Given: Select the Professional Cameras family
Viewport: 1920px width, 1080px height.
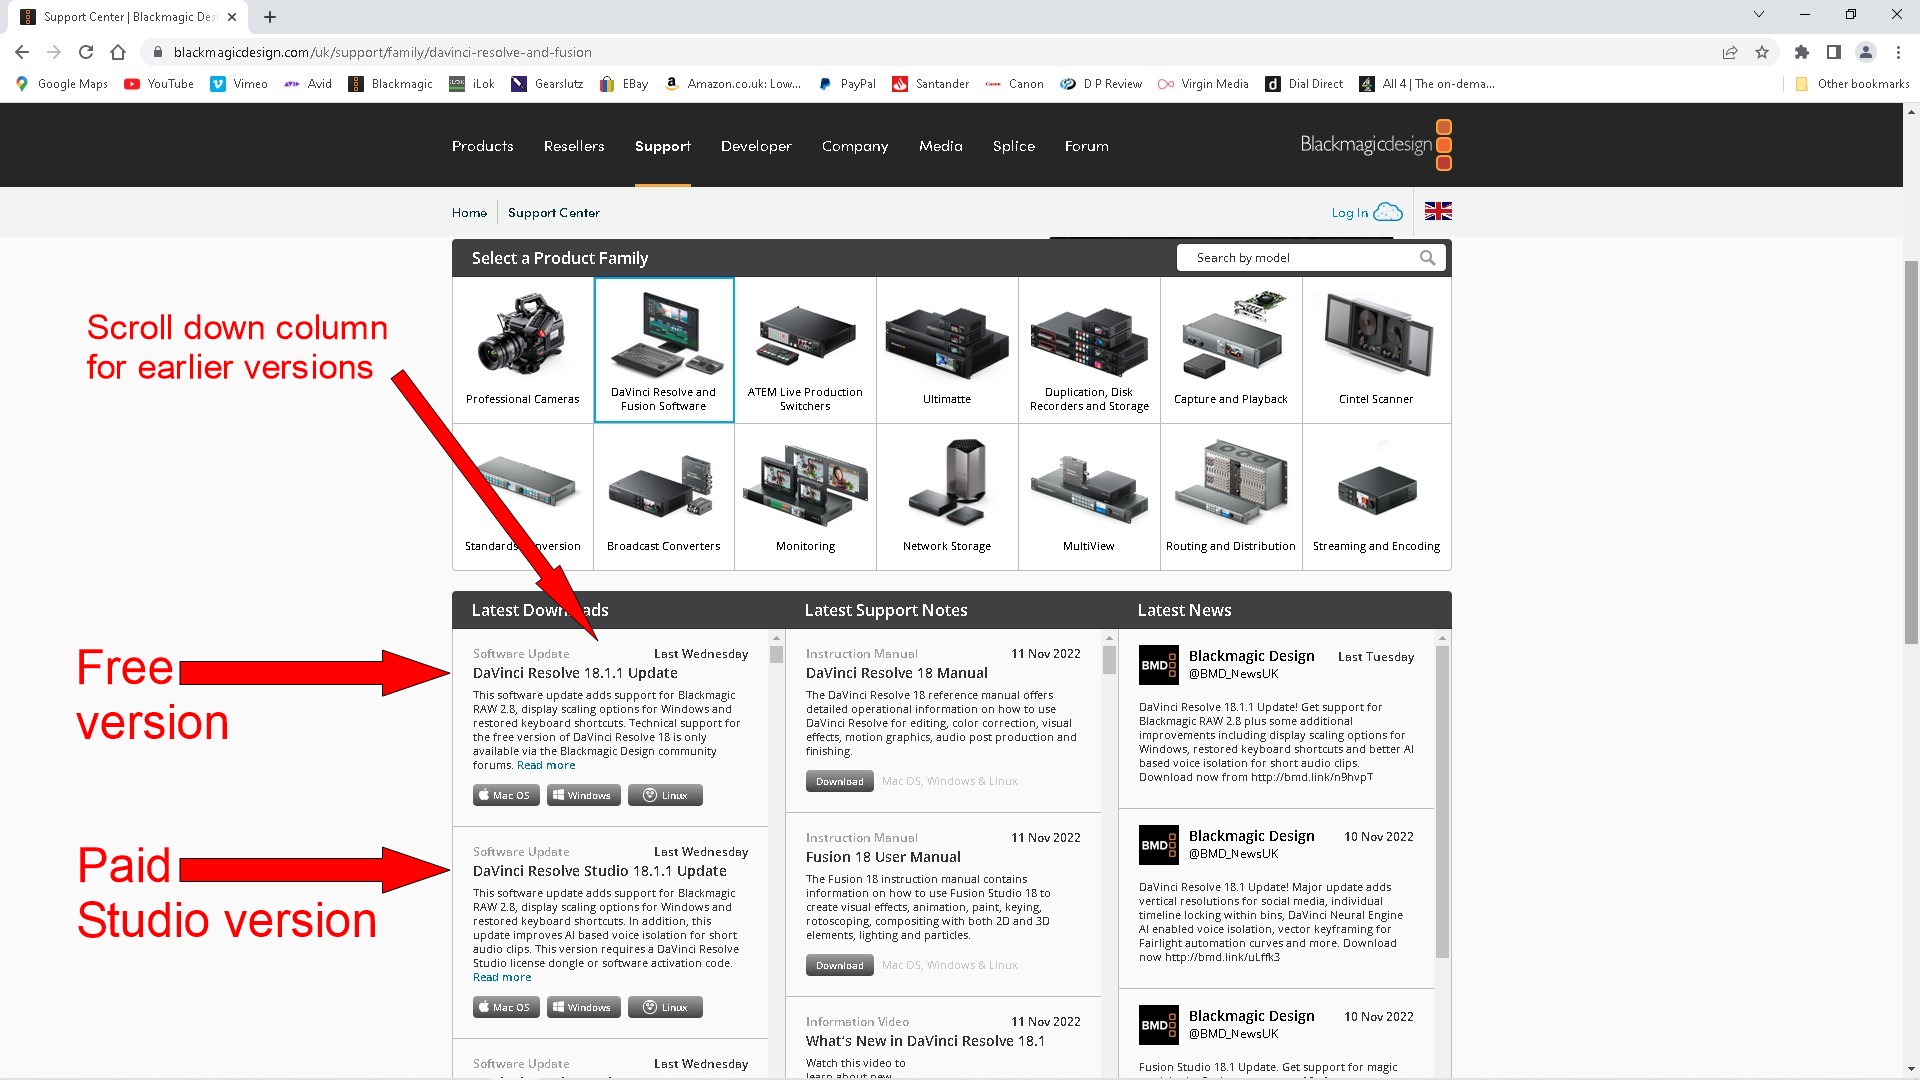Looking at the screenshot, I should coord(523,350).
